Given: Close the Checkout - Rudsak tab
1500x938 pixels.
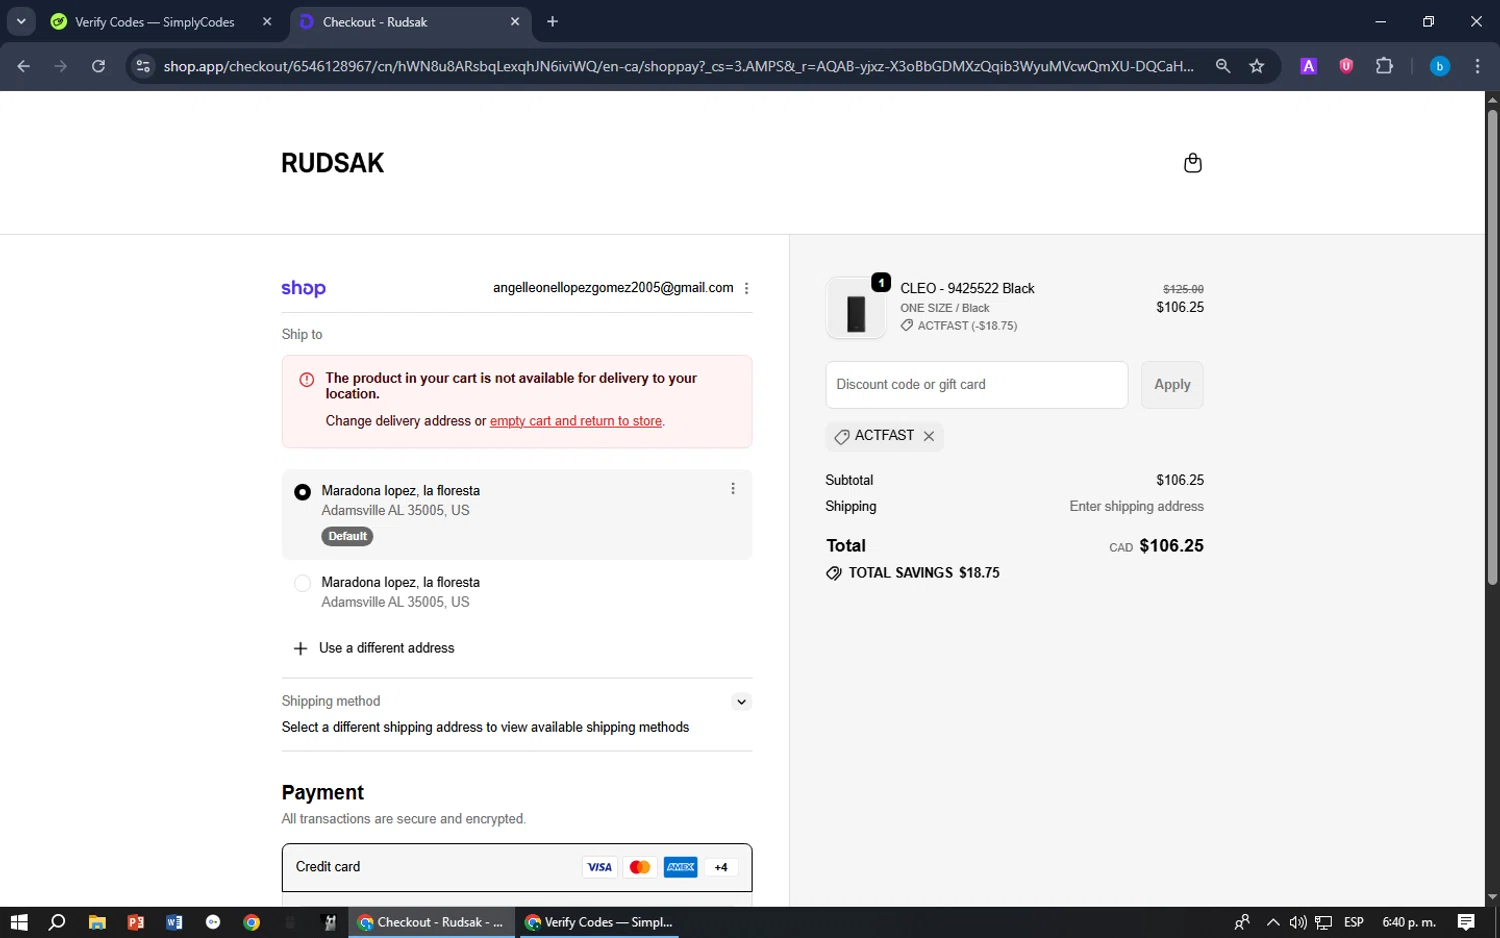Looking at the screenshot, I should coord(515,22).
